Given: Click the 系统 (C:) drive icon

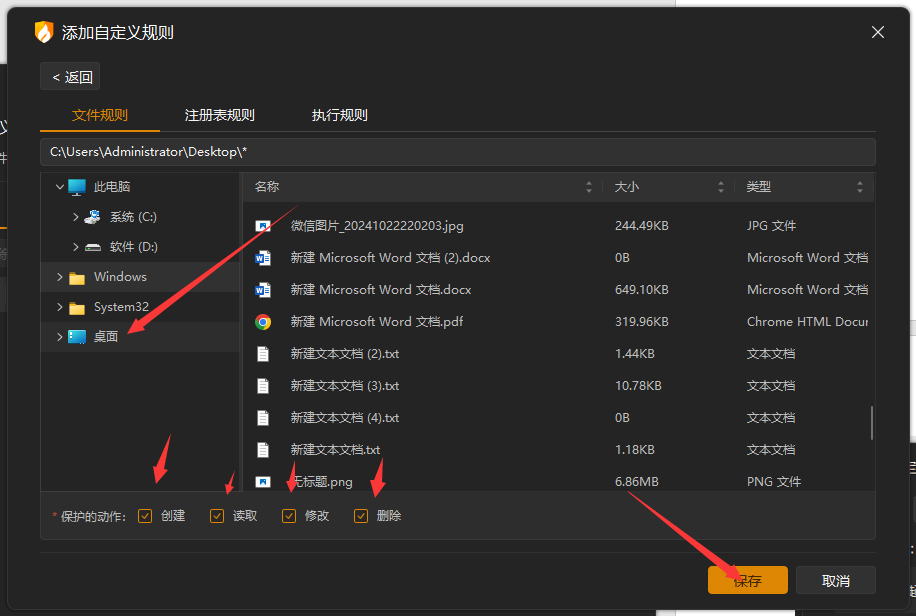Looking at the screenshot, I should coord(93,217).
